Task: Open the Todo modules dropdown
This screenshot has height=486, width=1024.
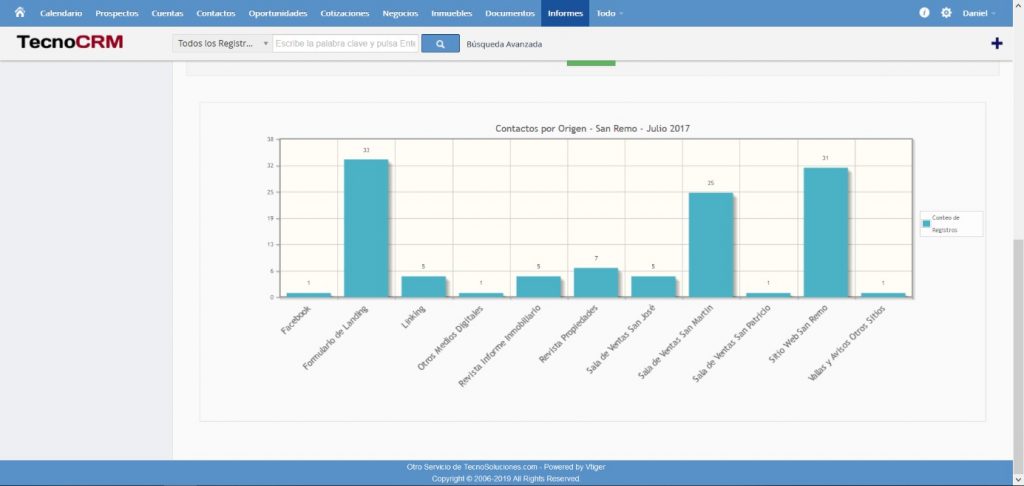Action: pyautogui.click(x=609, y=13)
